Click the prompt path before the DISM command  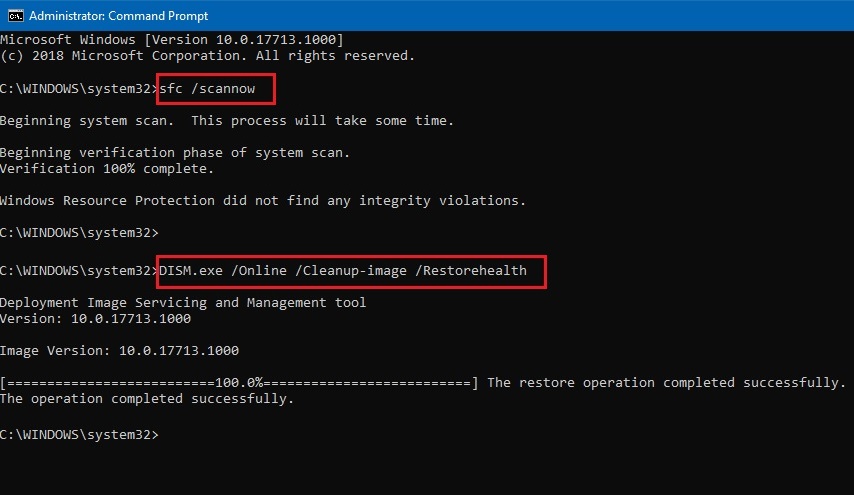tap(77, 270)
